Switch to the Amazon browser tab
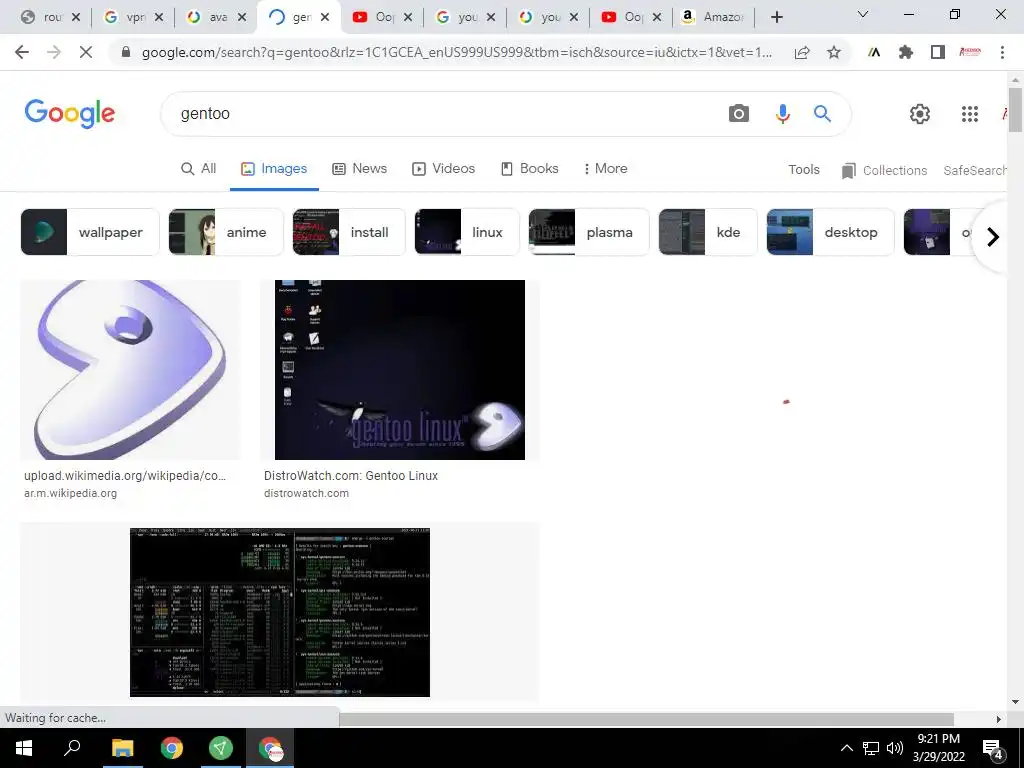The image size is (1024, 768). tap(713, 17)
